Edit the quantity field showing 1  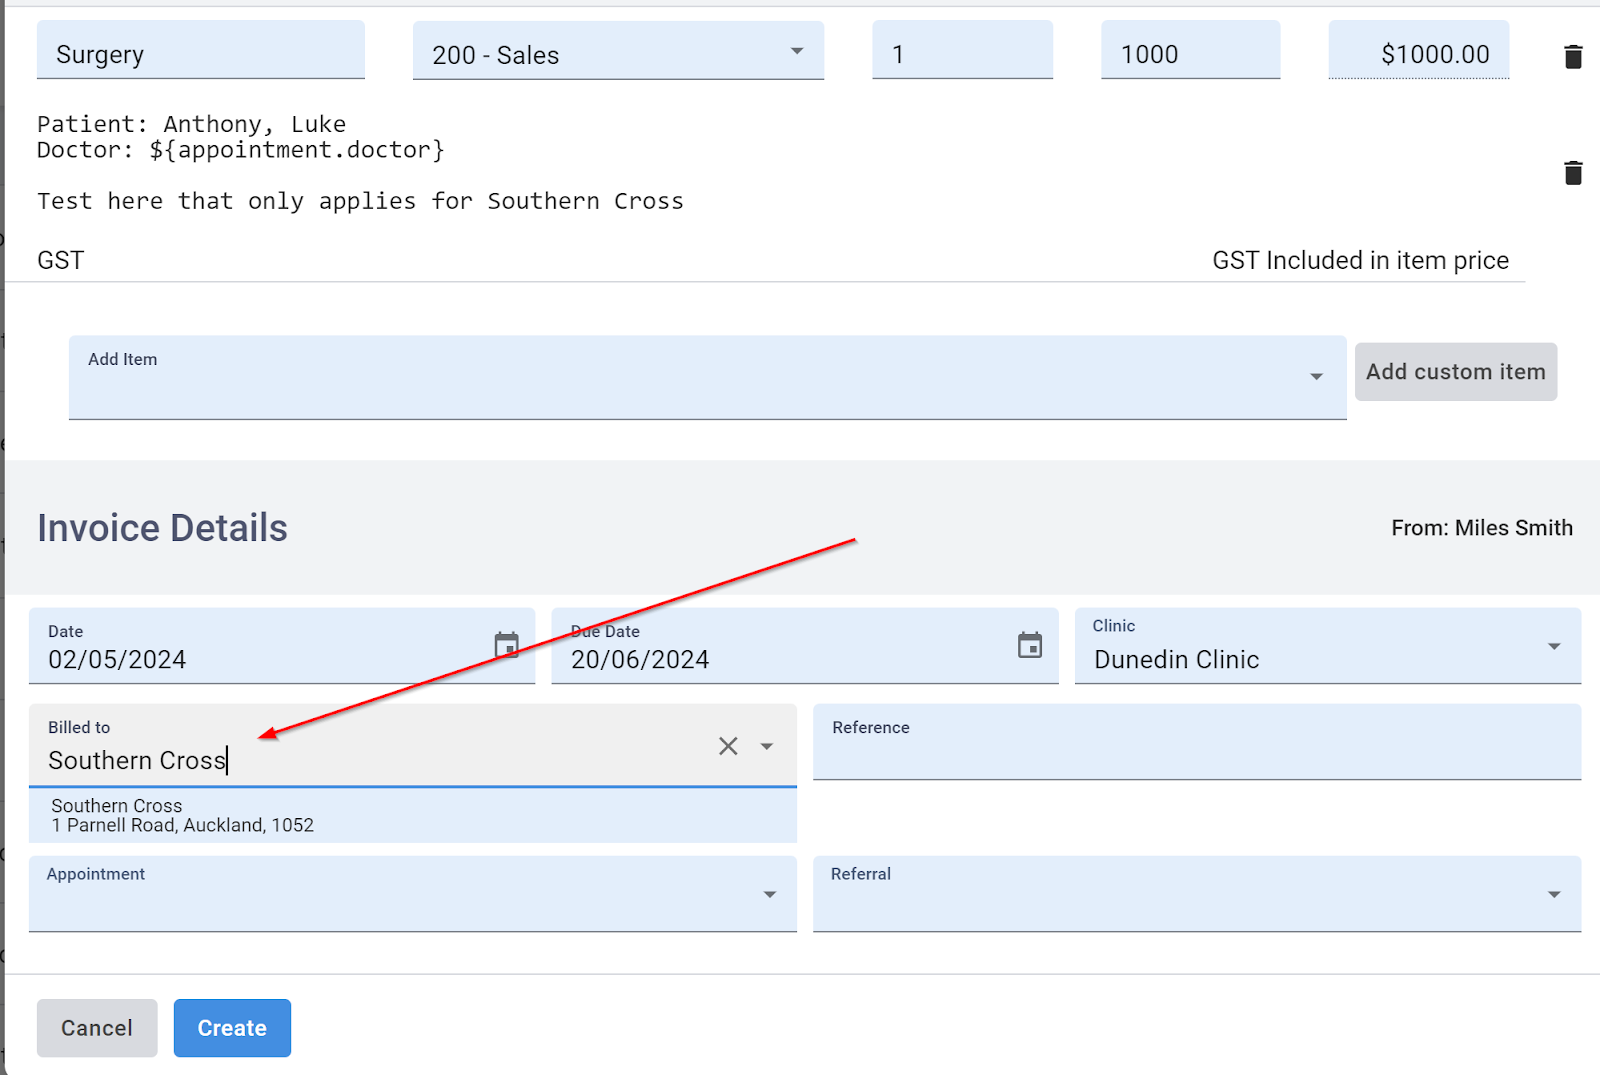[961, 51]
